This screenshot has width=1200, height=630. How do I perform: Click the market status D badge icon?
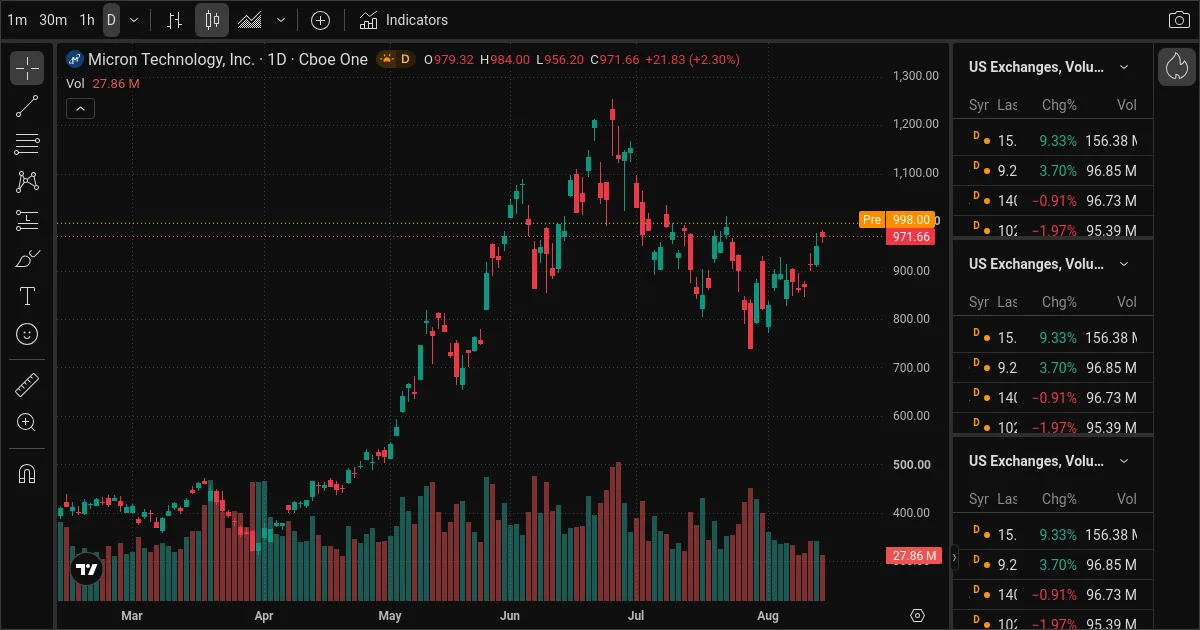click(396, 60)
